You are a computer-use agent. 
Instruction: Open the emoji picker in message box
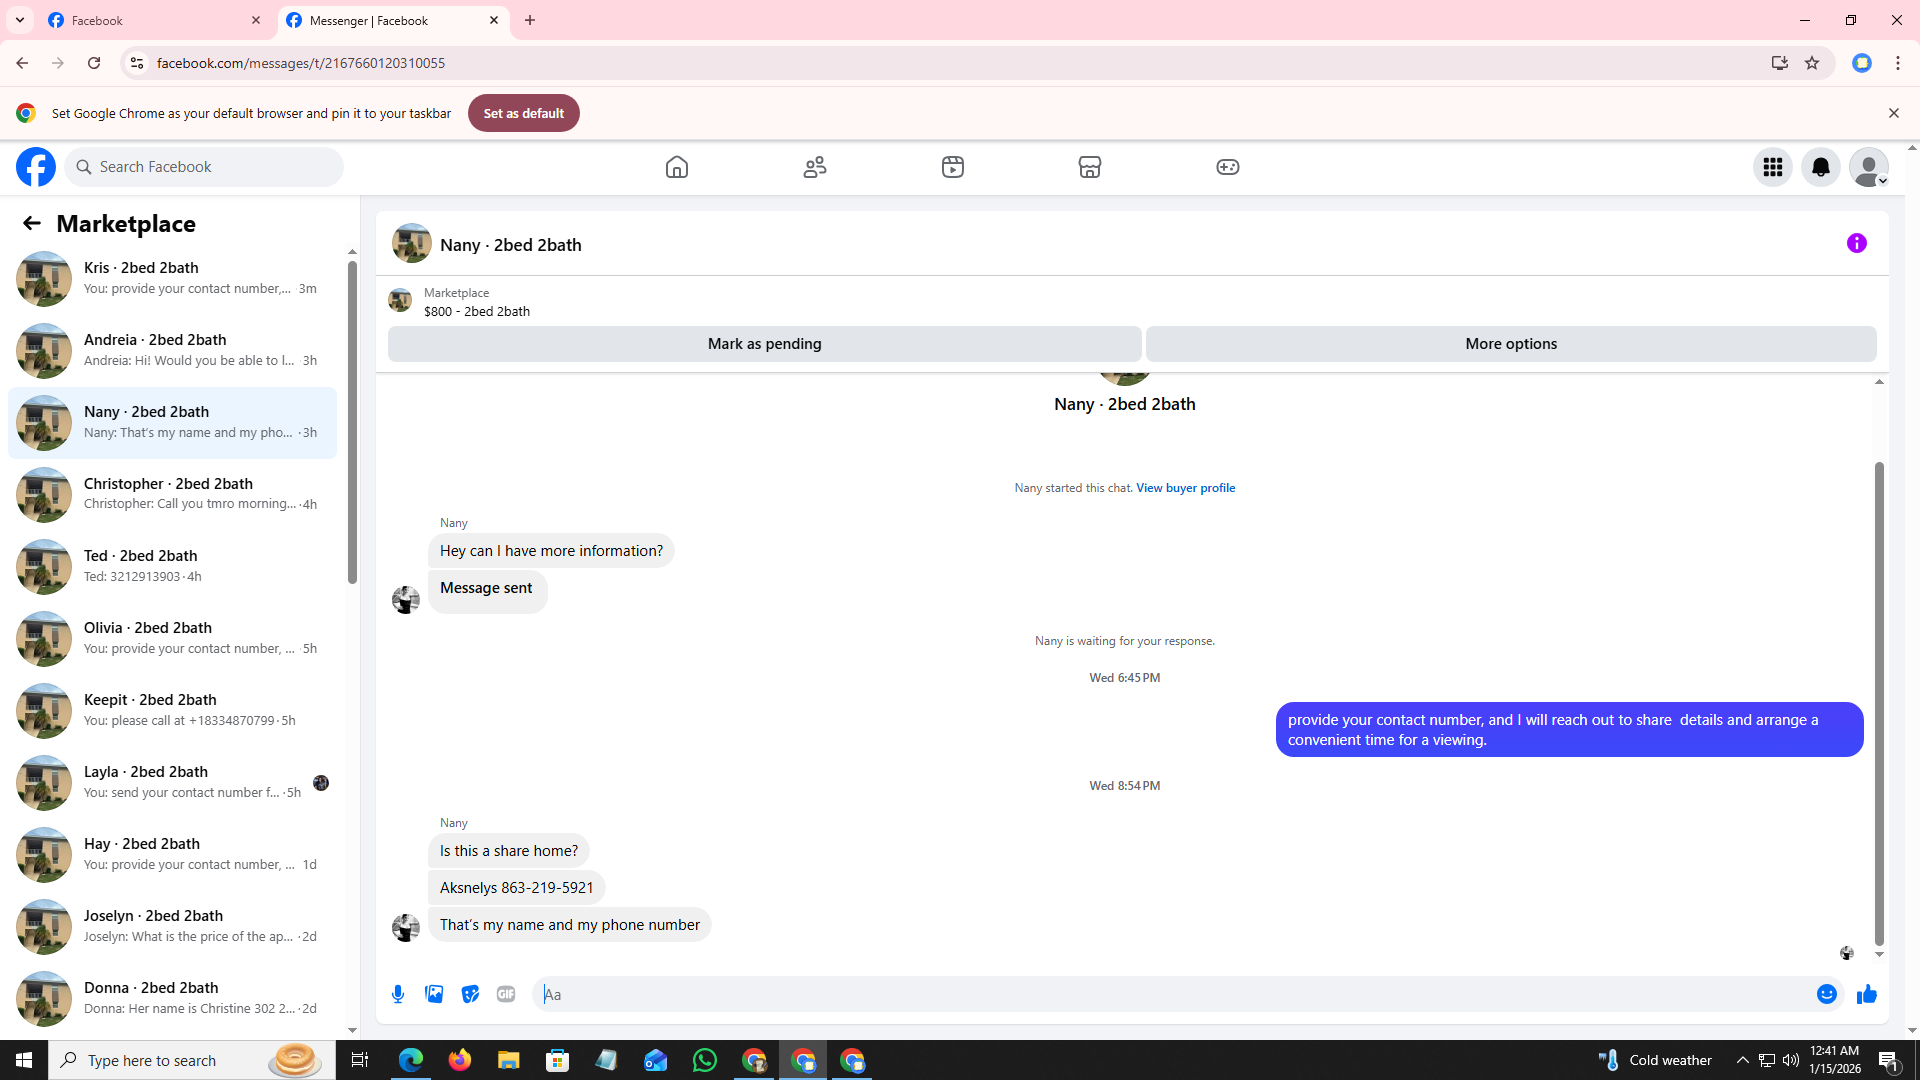click(x=1826, y=994)
